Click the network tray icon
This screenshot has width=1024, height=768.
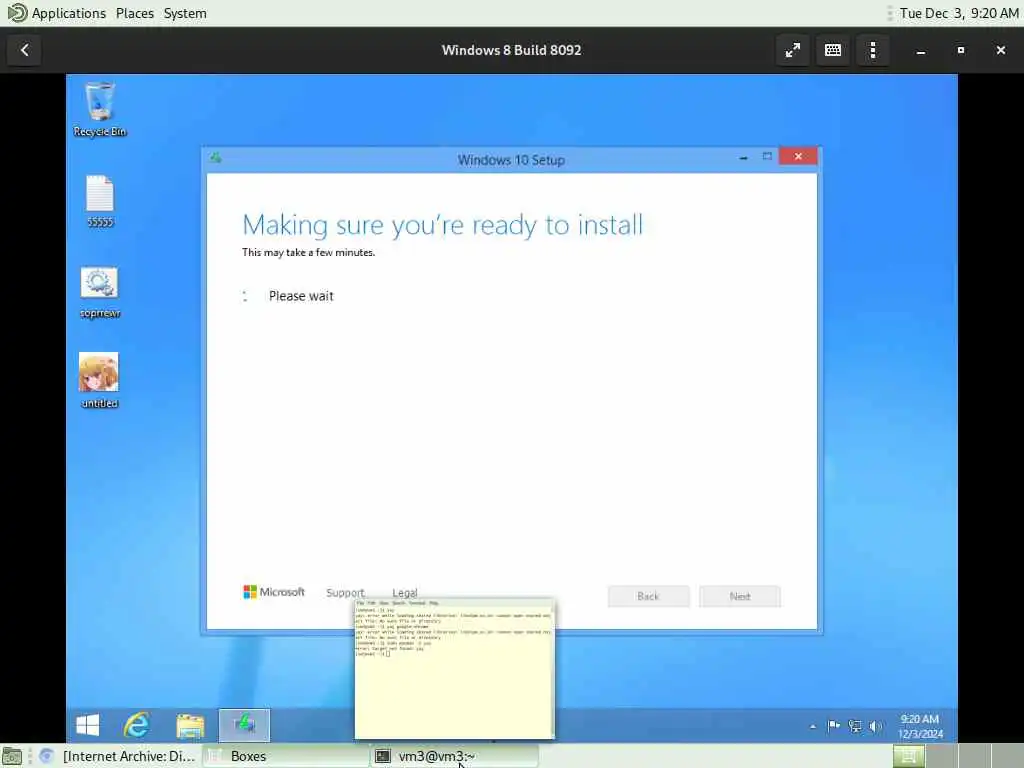(x=855, y=726)
